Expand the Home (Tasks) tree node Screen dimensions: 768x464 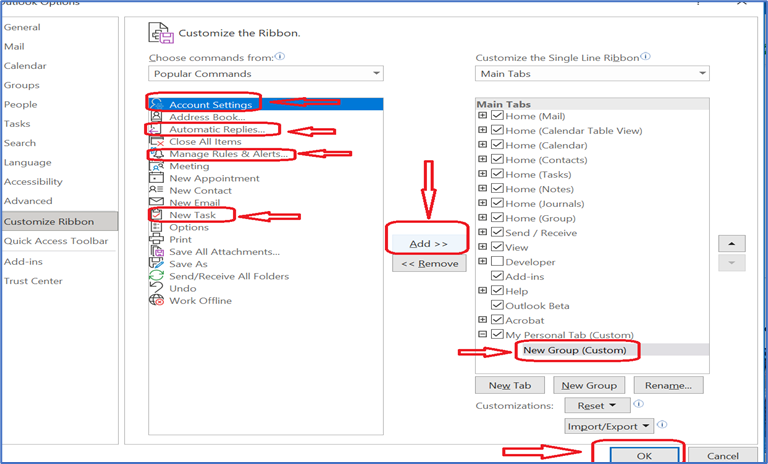(482, 173)
